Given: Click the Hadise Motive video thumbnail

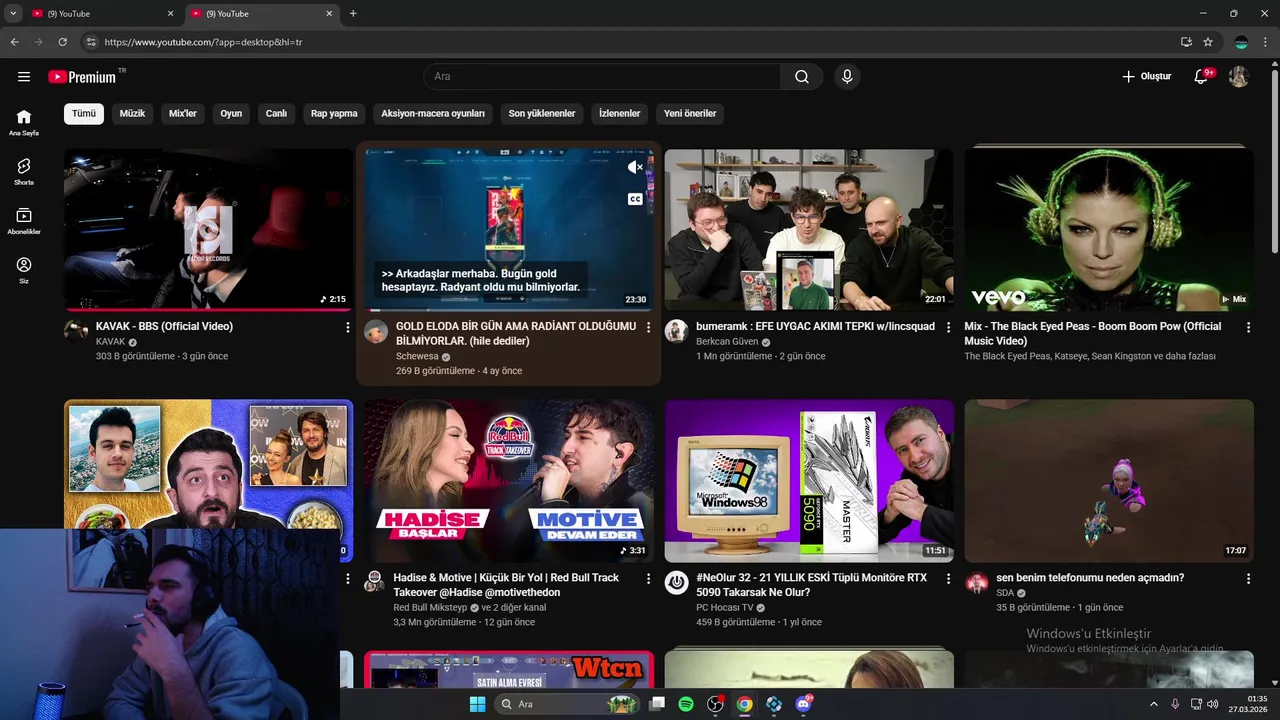Looking at the screenshot, I should [x=509, y=481].
